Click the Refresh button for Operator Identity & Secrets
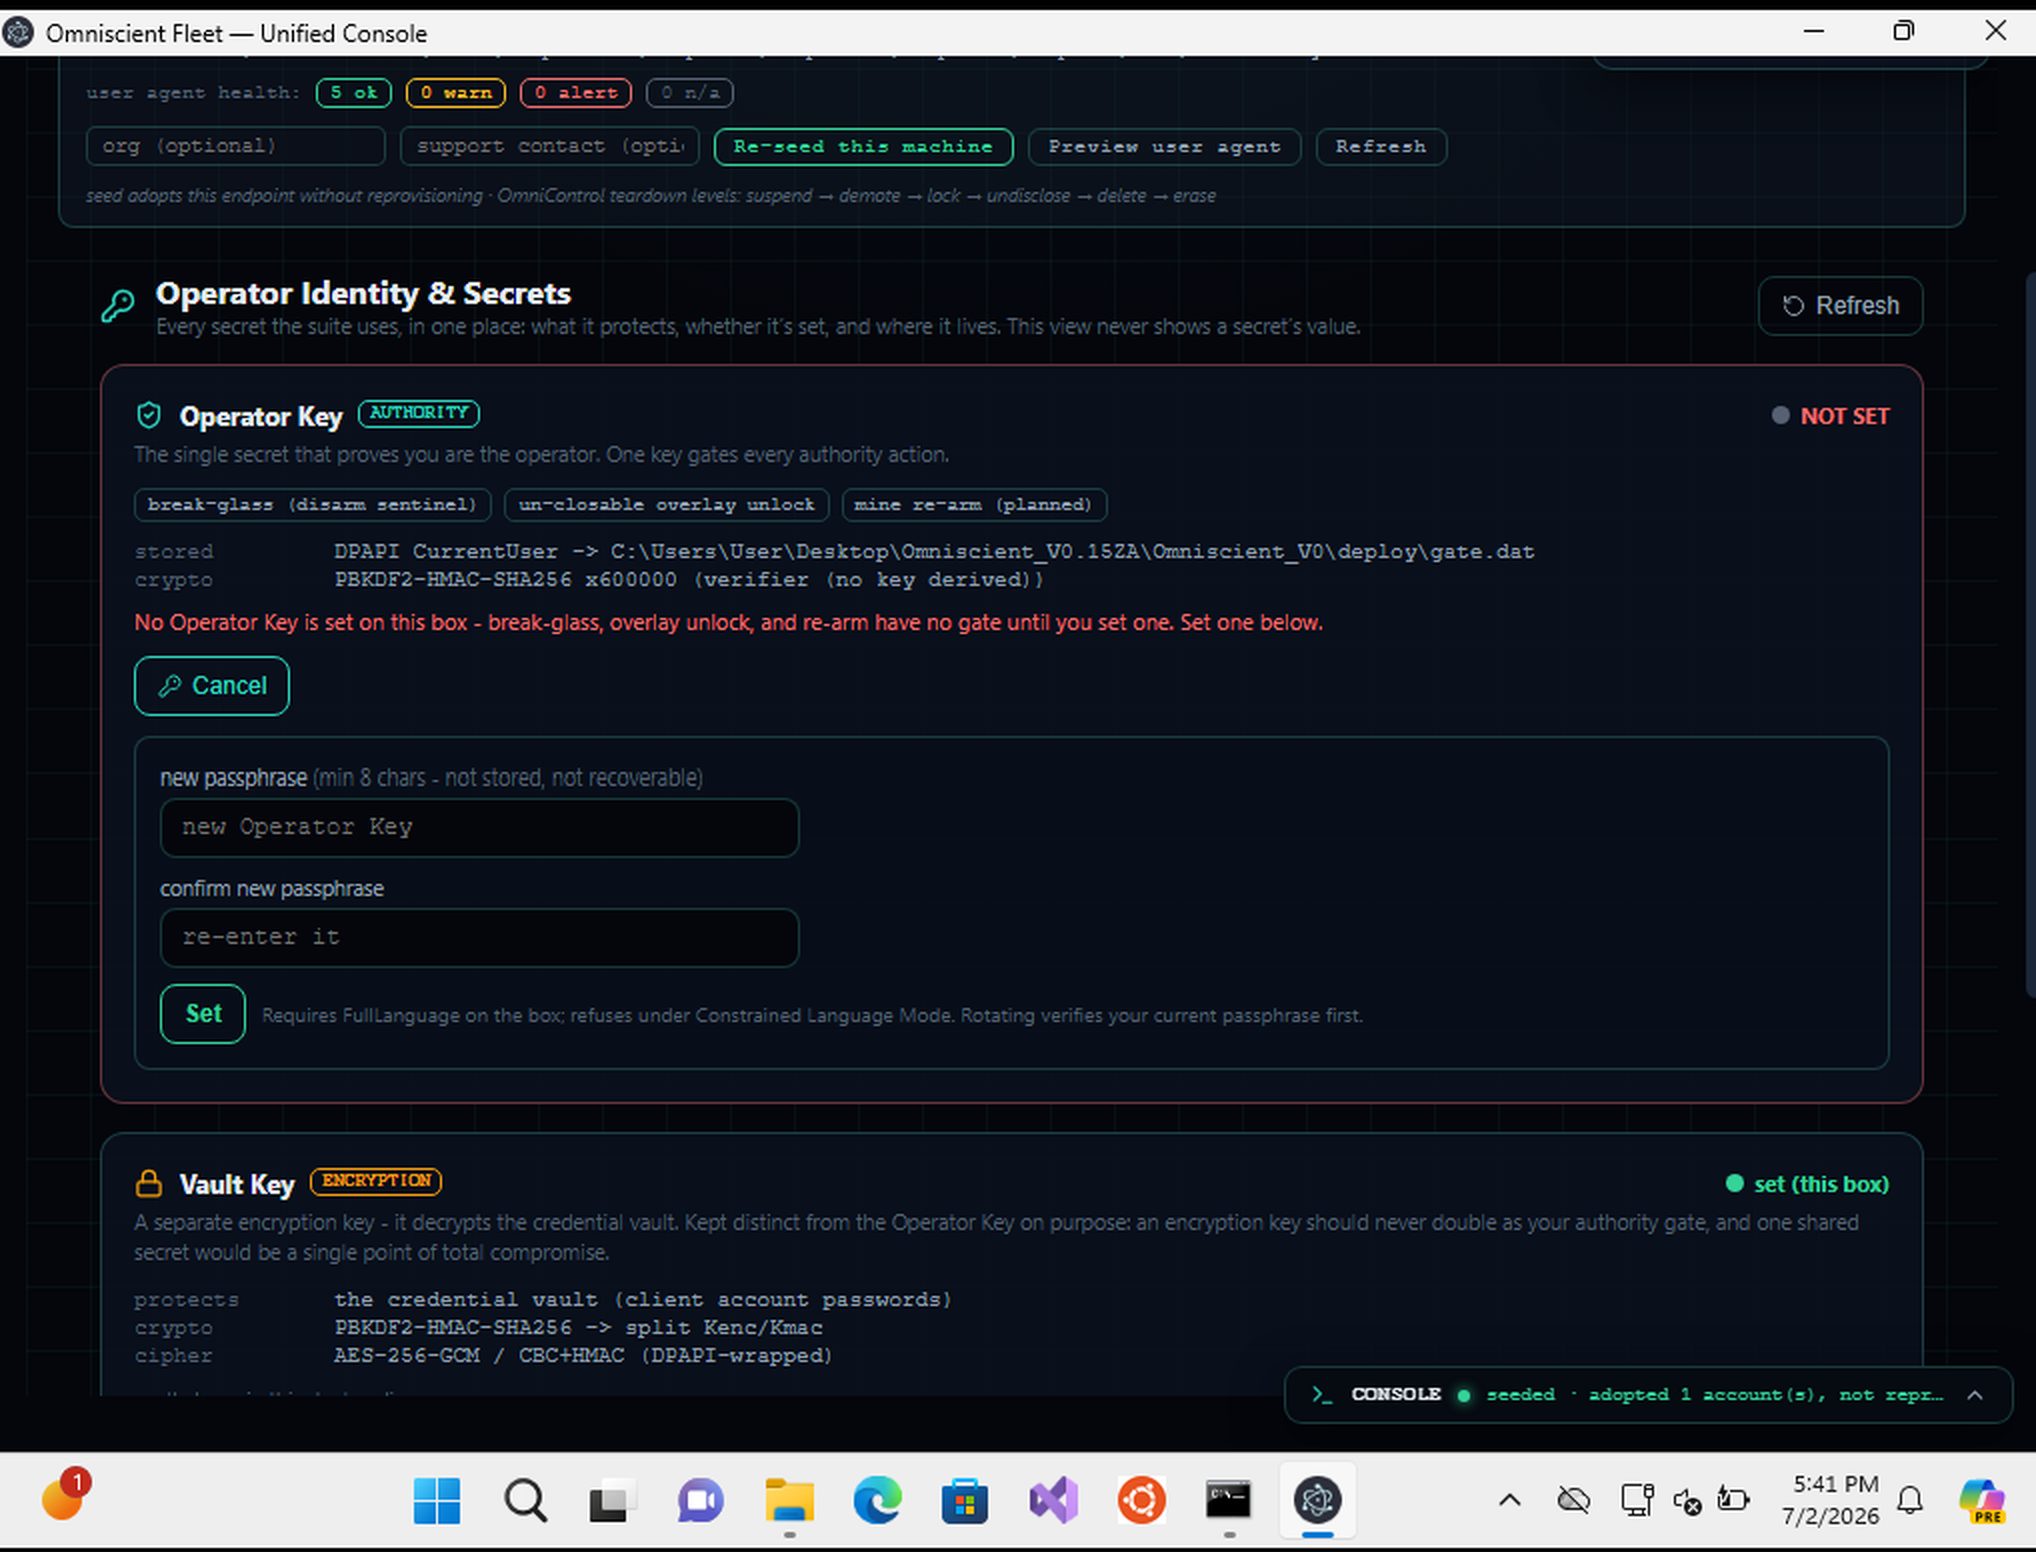Screen dimensions: 2036x1552 [1840, 305]
